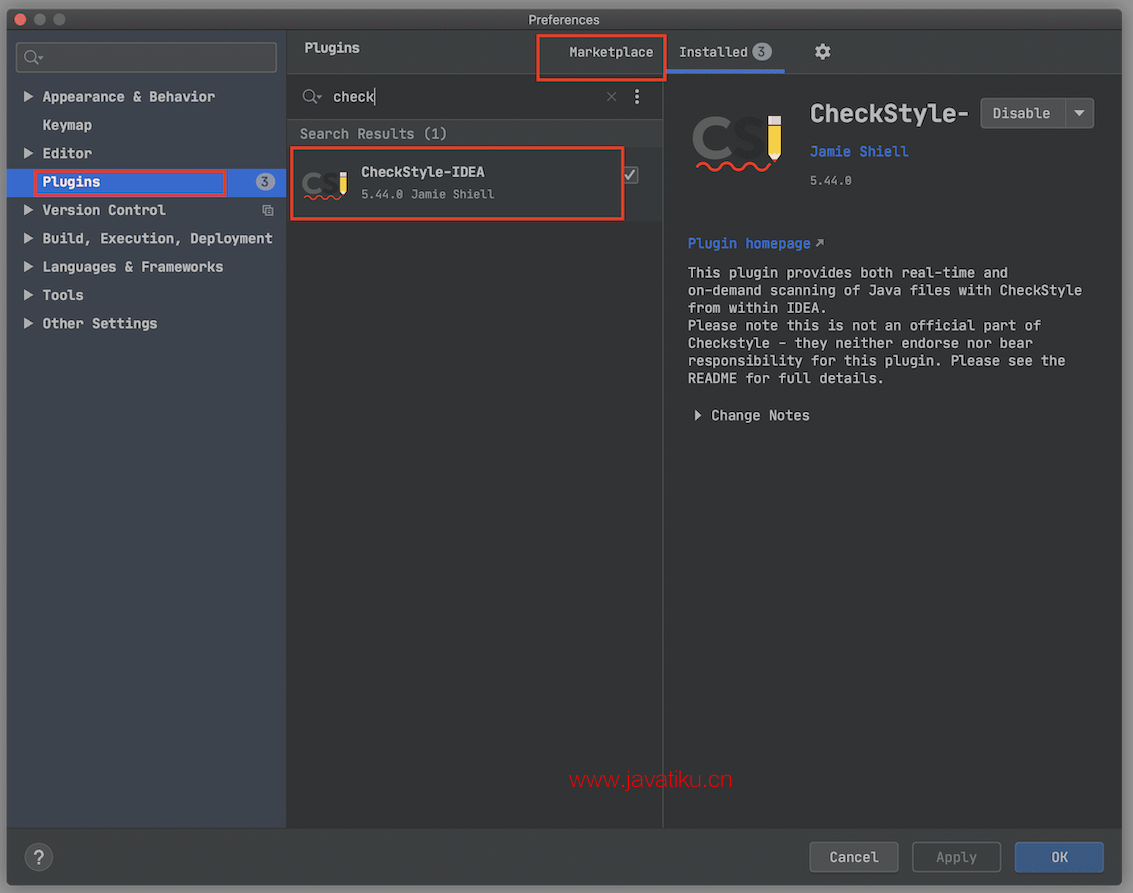The height and width of the screenshot is (893, 1133).
Task: Click the plugins settings gear icon
Action: point(822,52)
